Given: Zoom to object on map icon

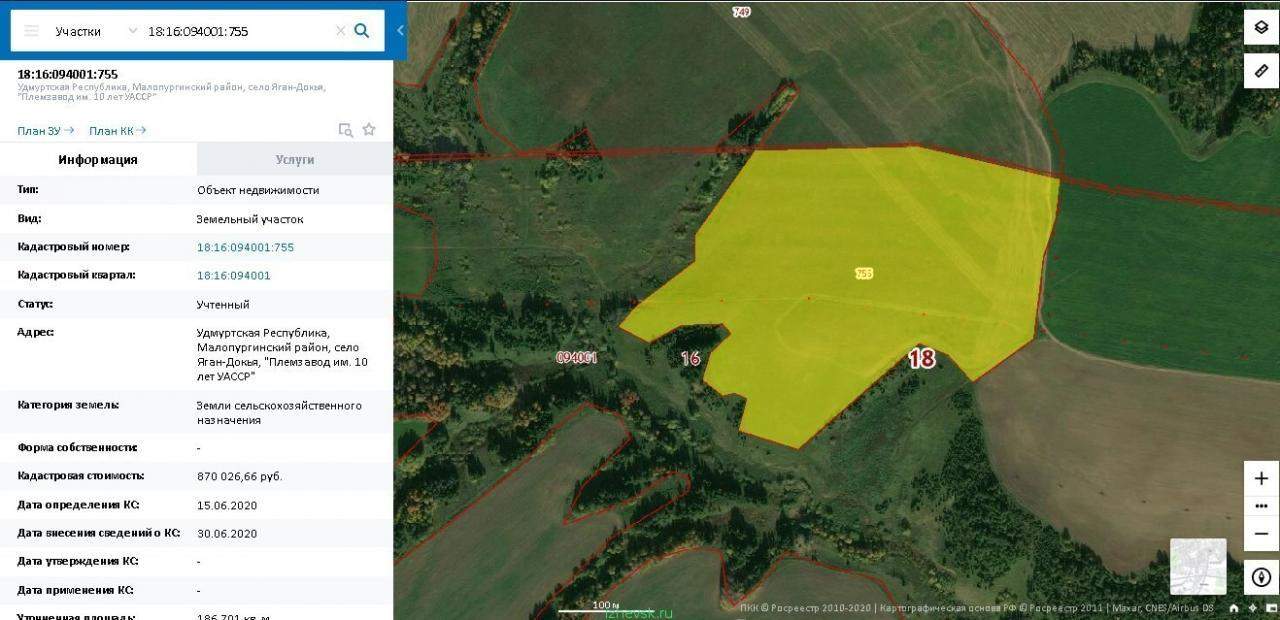Looking at the screenshot, I should pos(345,129).
